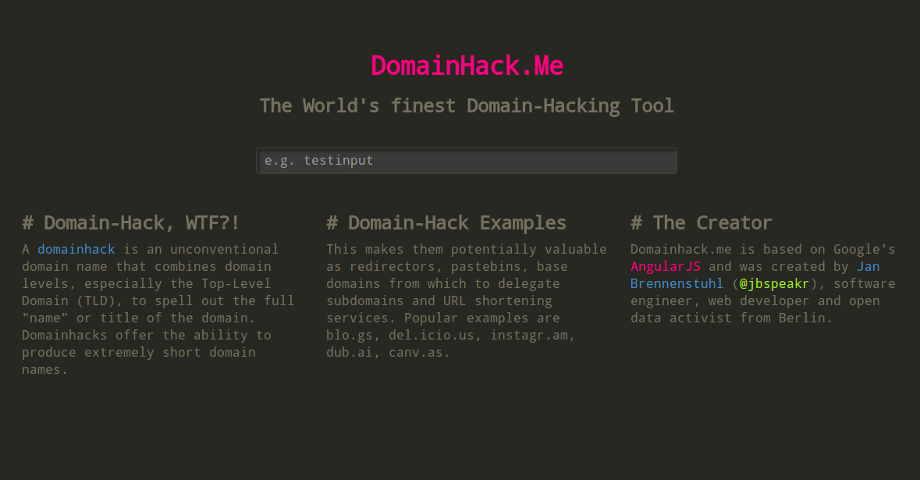This screenshot has height=480, width=920.
Task: Focus the 'e.g. testinput' search field
Action: 467,161
